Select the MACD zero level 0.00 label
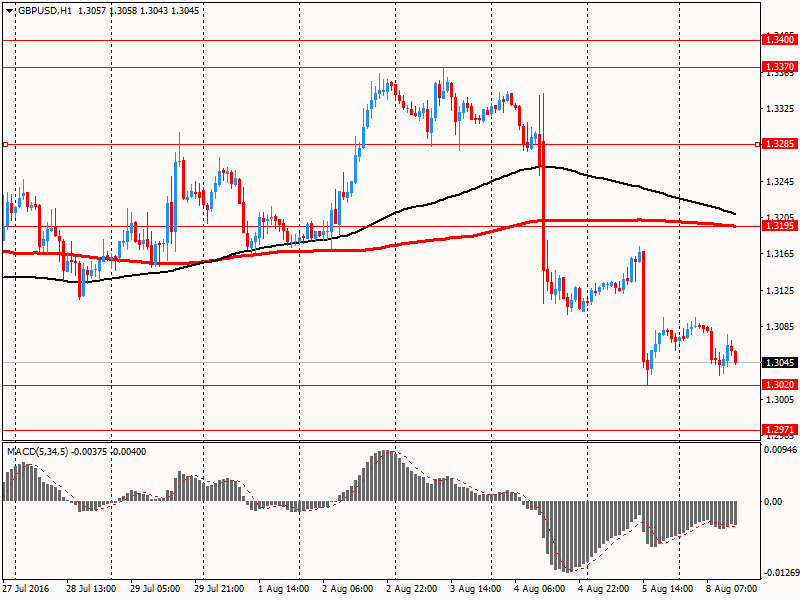This screenshot has width=800, height=600. coord(773,502)
